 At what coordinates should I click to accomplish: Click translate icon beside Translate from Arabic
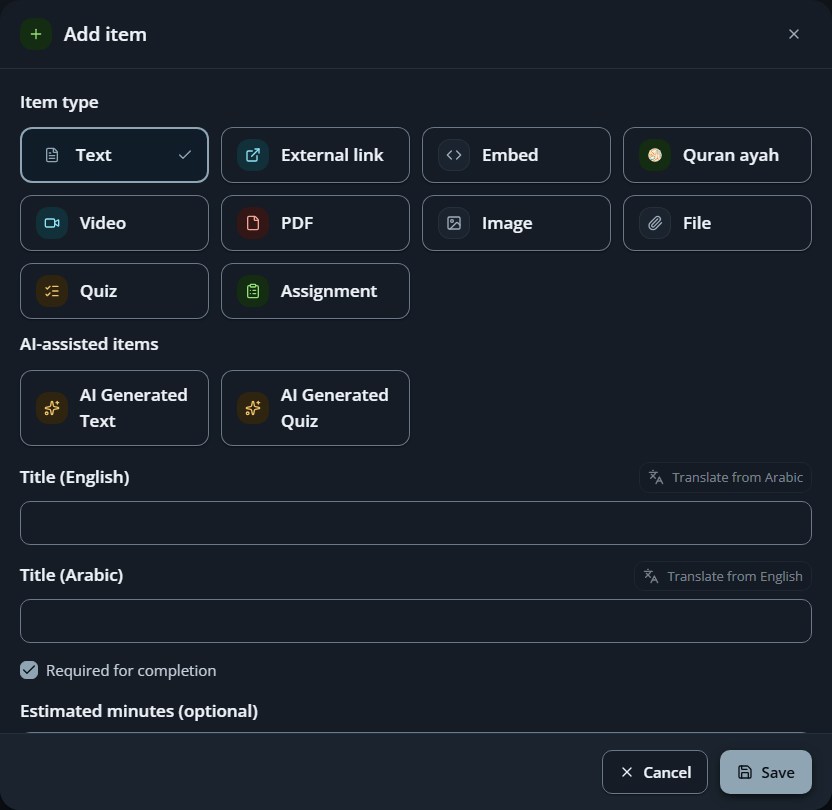point(656,477)
